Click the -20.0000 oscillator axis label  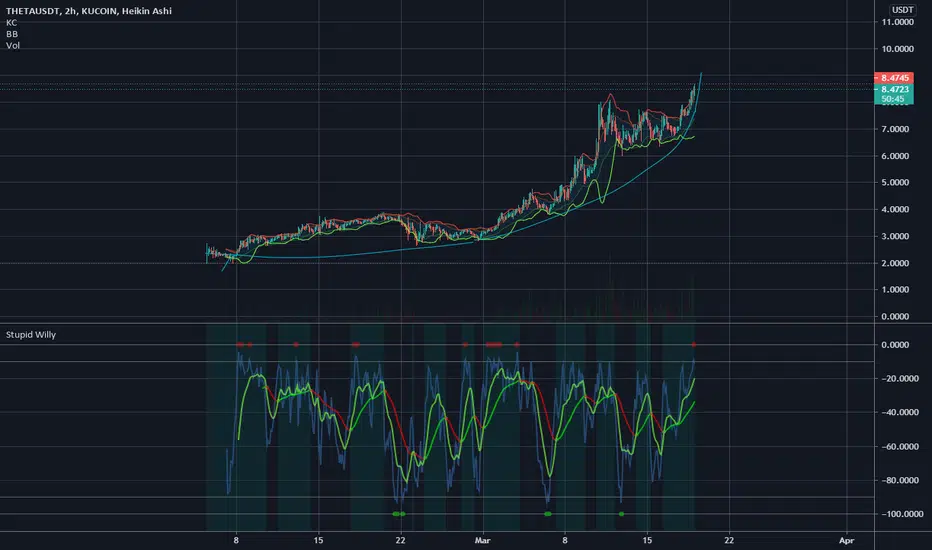(x=898, y=378)
